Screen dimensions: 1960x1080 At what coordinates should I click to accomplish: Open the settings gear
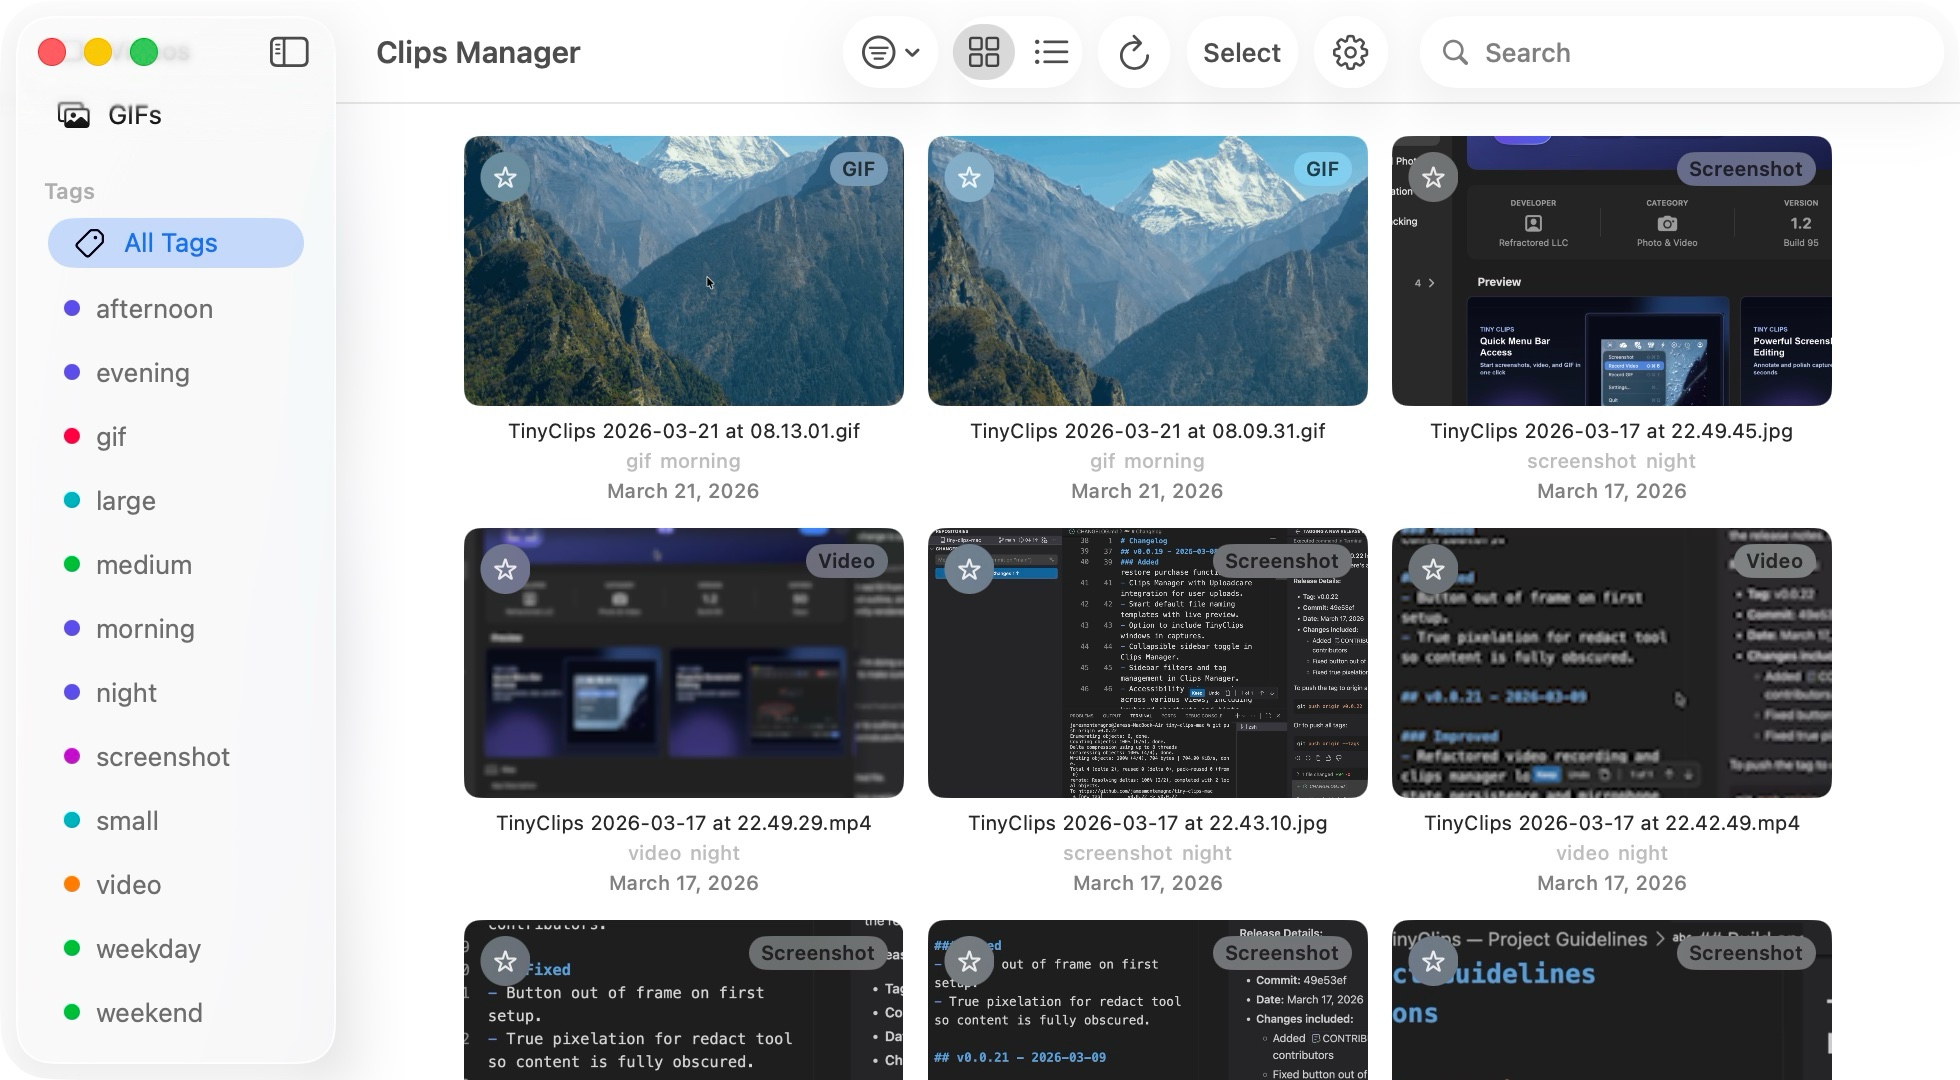[x=1350, y=52]
